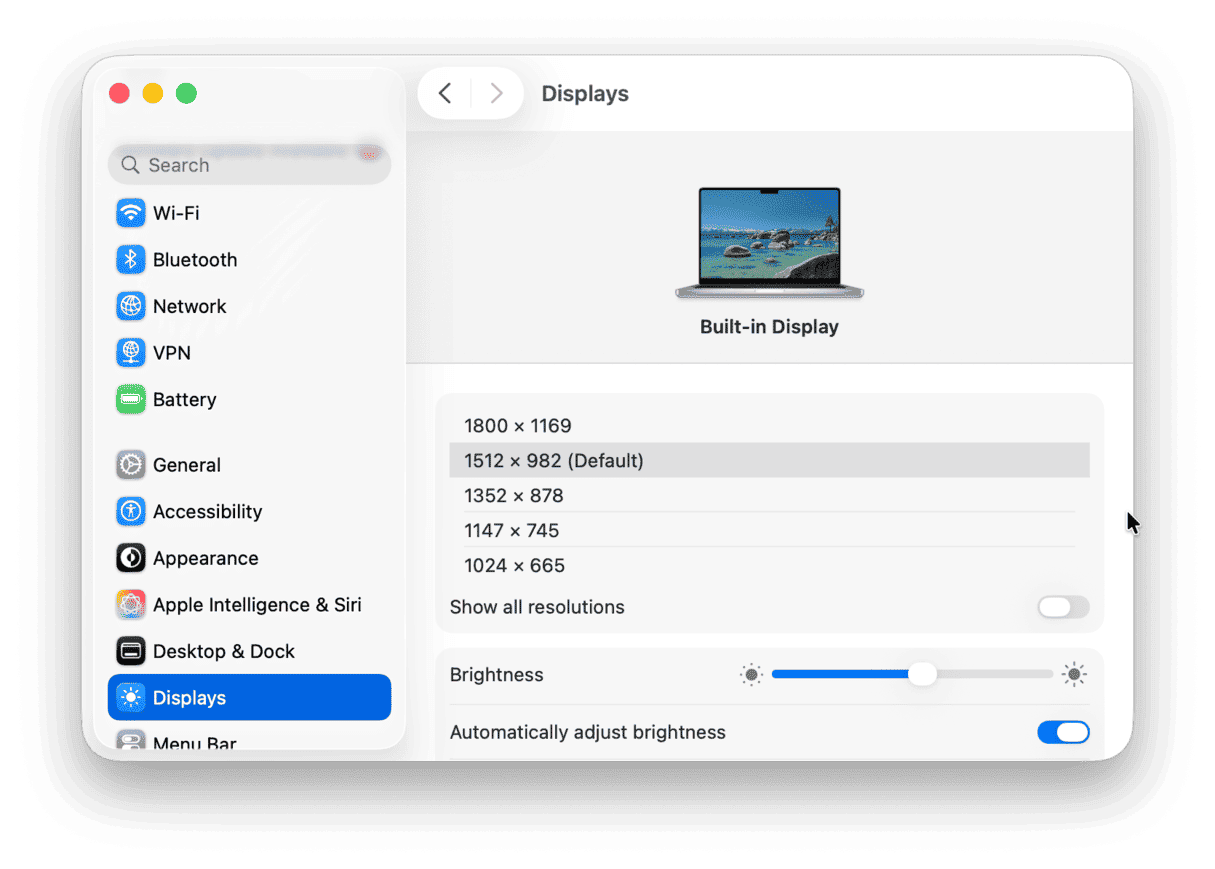This screenshot has height=869, width=1215.
Task: Disable Automatically adjust brightness
Action: 1063,732
